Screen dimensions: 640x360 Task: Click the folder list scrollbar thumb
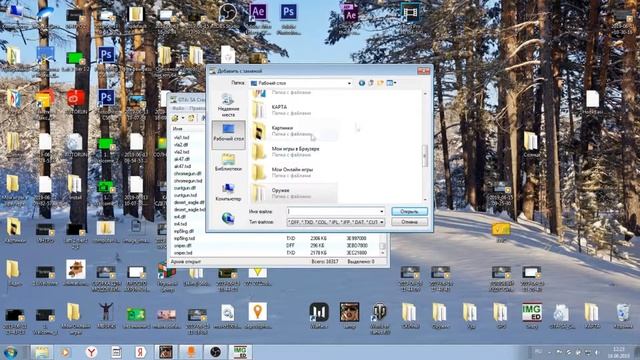click(425, 155)
